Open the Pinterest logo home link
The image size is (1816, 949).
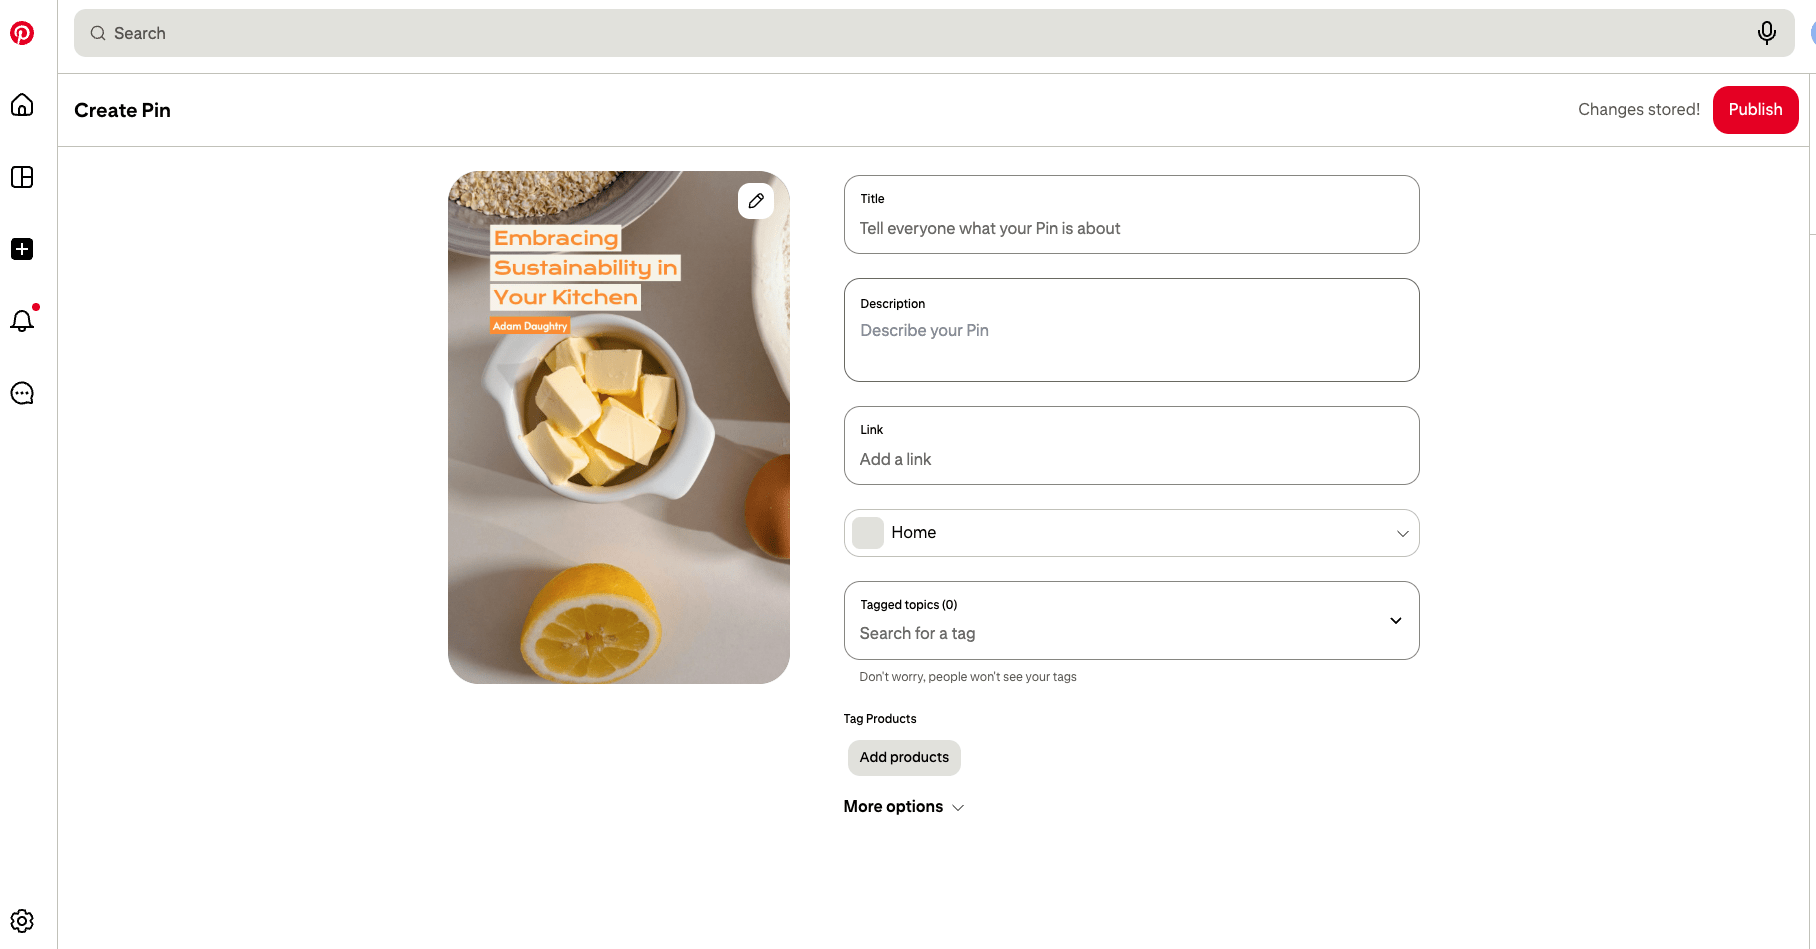coord(22,33)
